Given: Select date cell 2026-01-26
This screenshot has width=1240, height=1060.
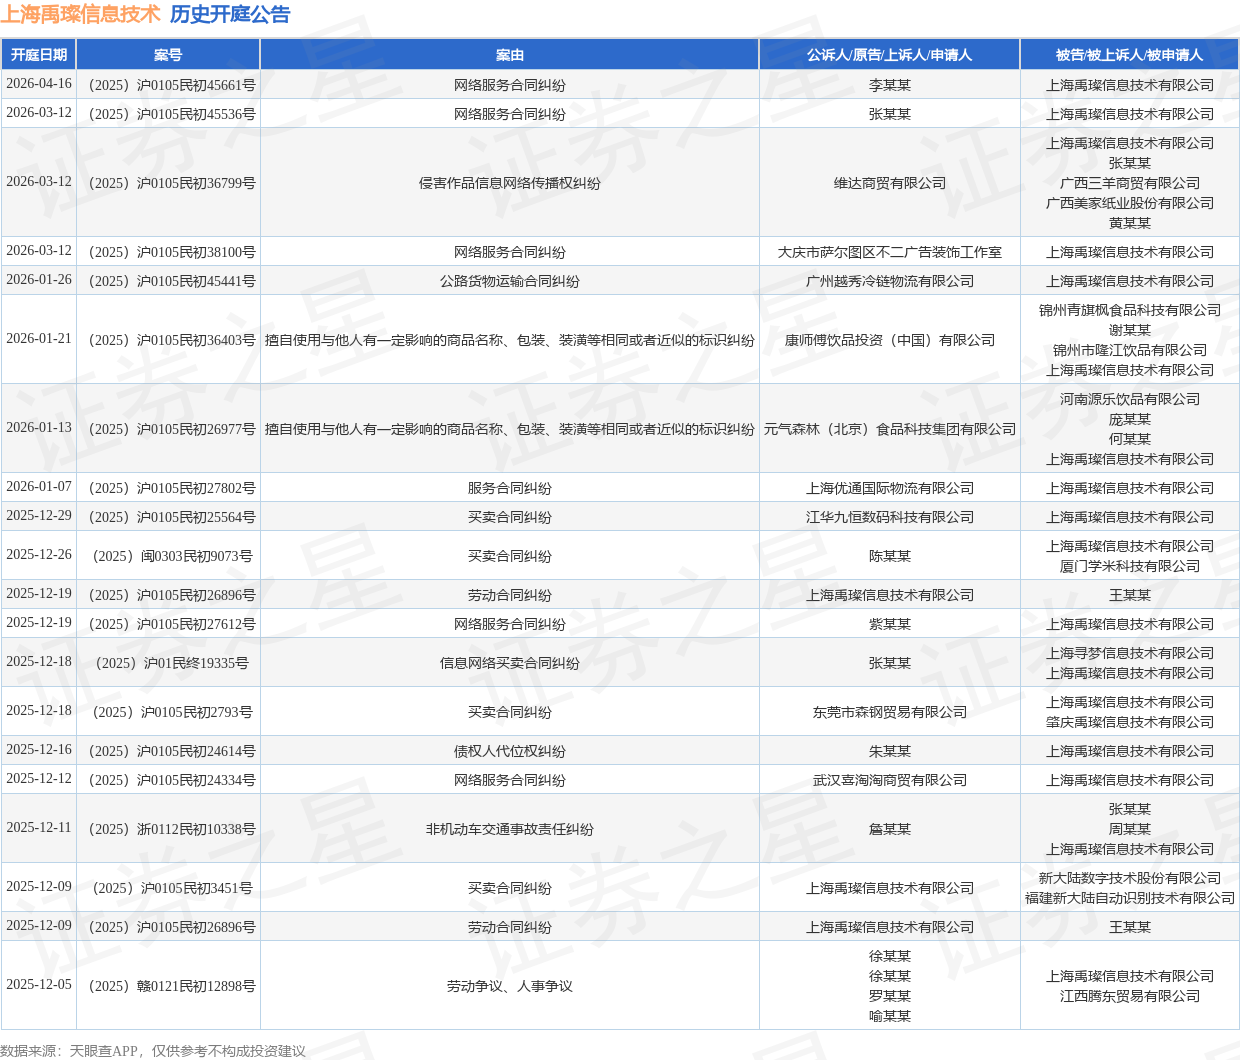Looking at the screenshot, I should pos(39,280).
